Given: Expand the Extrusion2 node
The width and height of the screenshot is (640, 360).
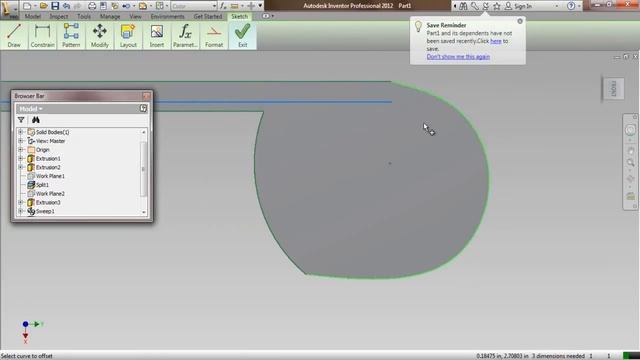Looking at the screenshot, I should coord(21,167).
